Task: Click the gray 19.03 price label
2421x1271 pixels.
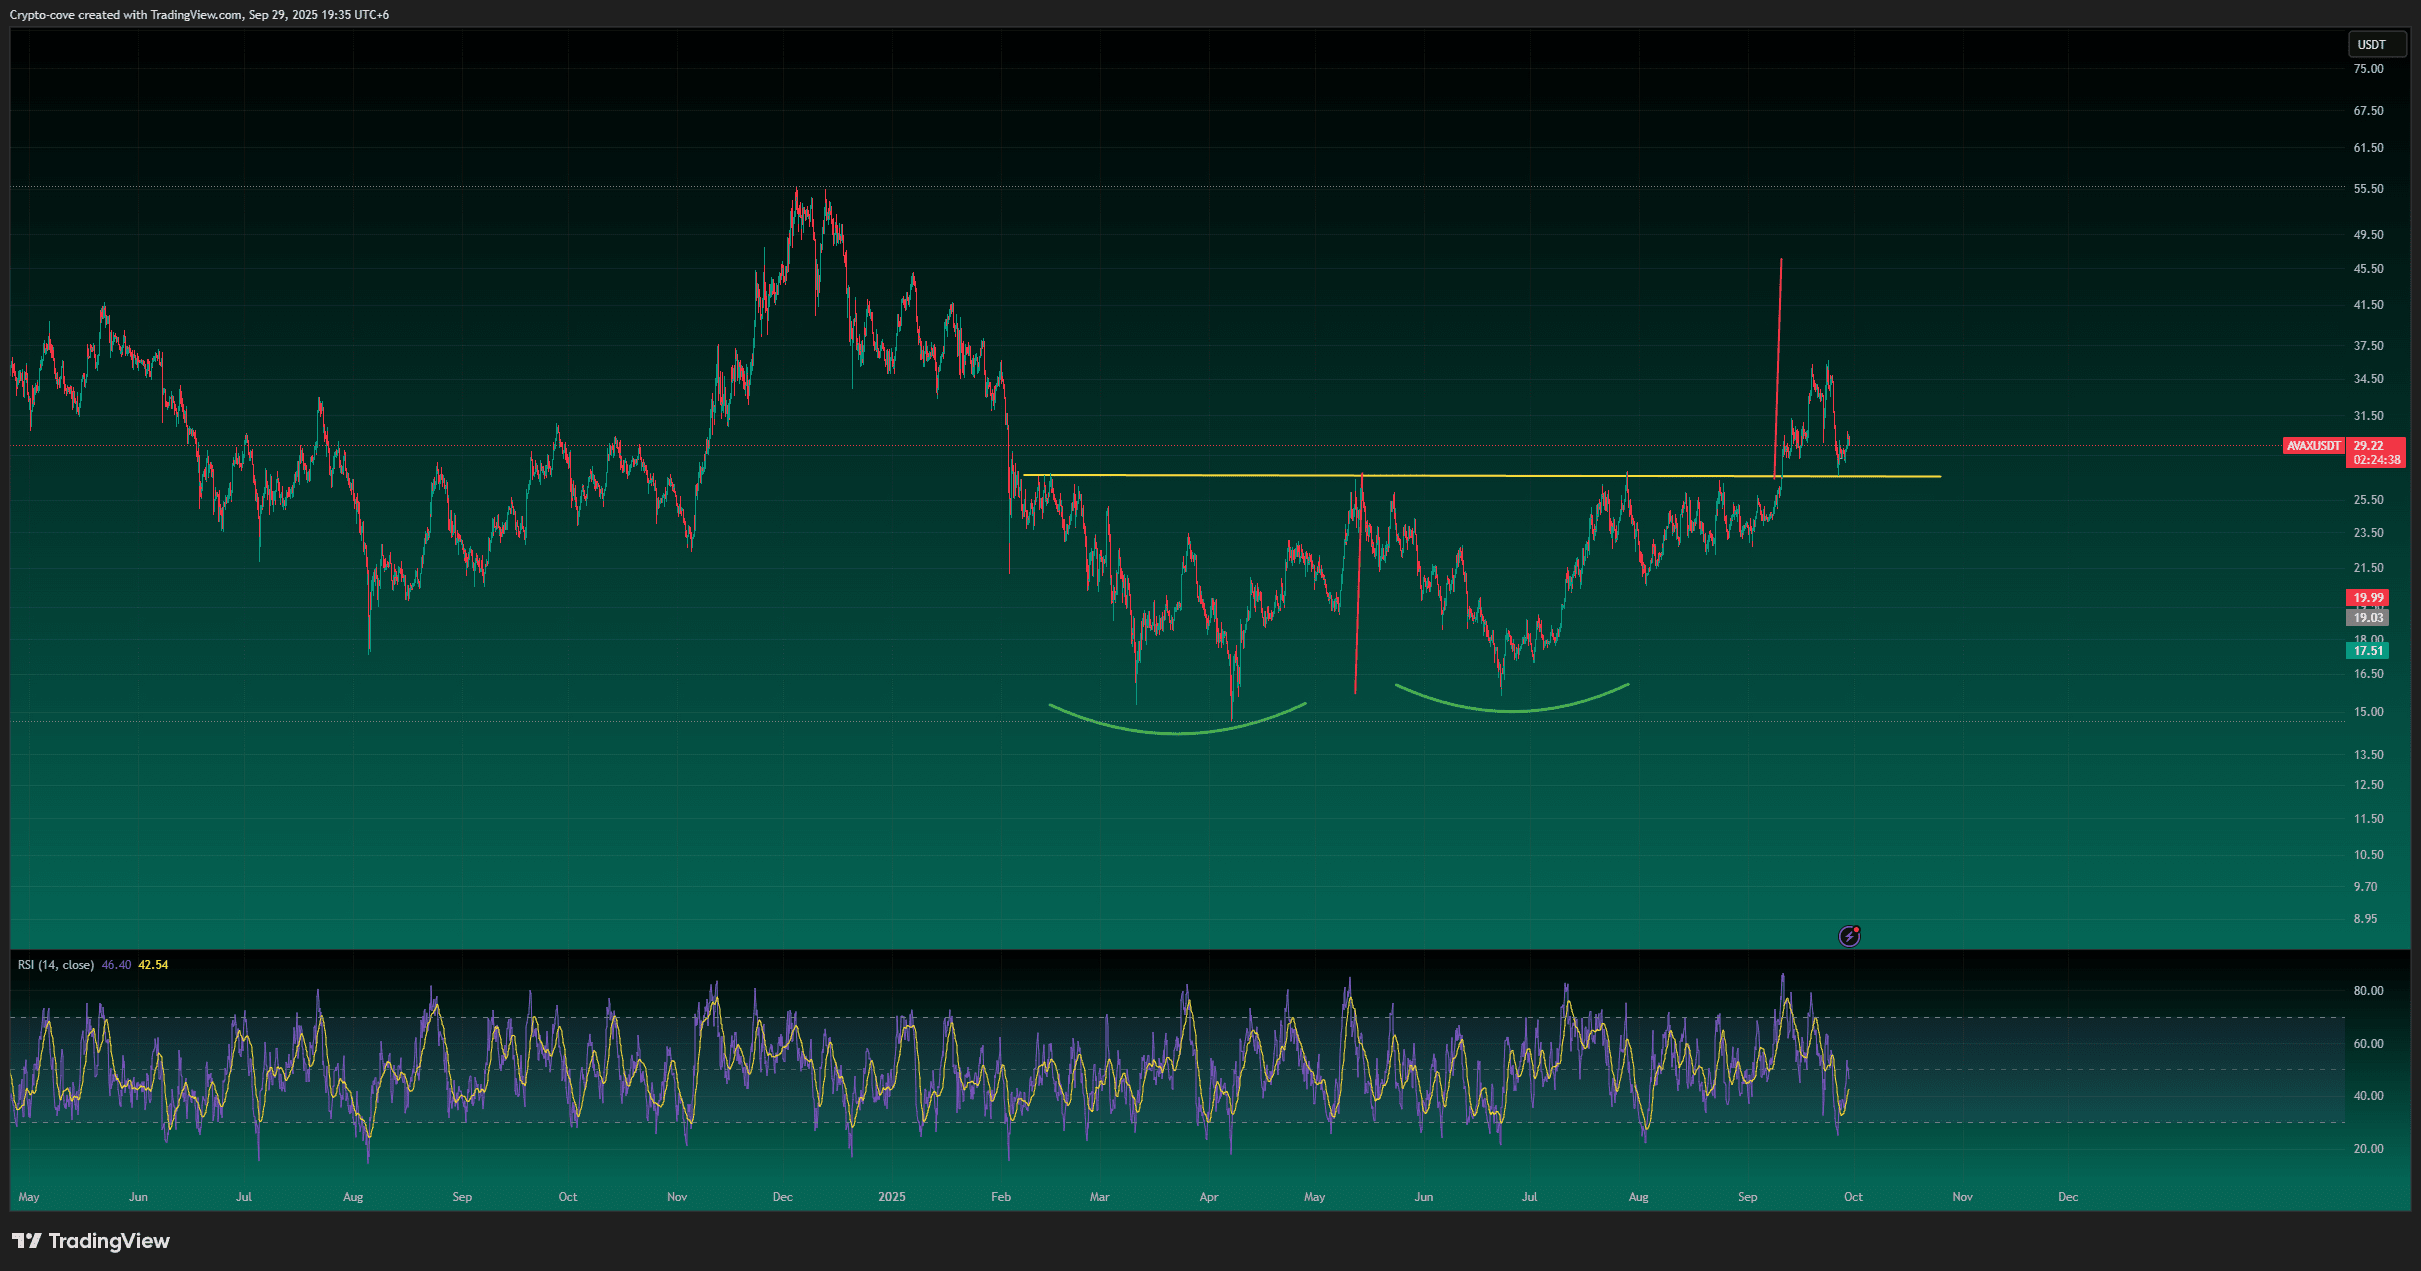Action: click(2367, 618)
